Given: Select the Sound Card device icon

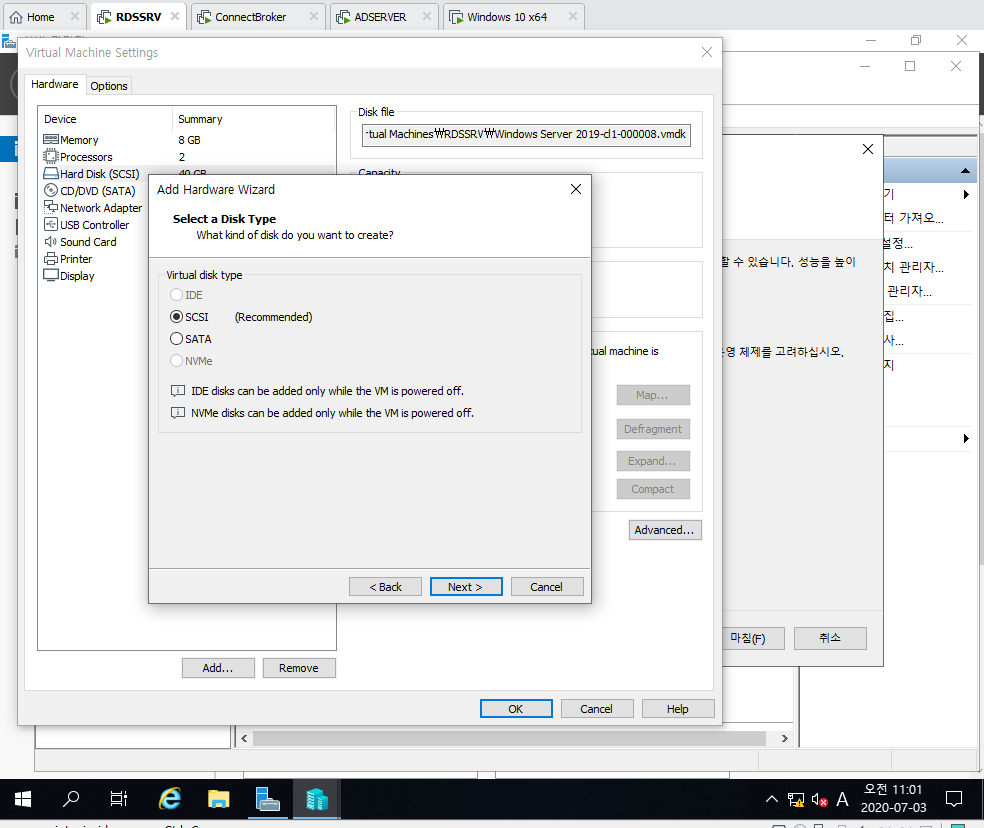Looking at the screenshot, I should tap(51, 242).
